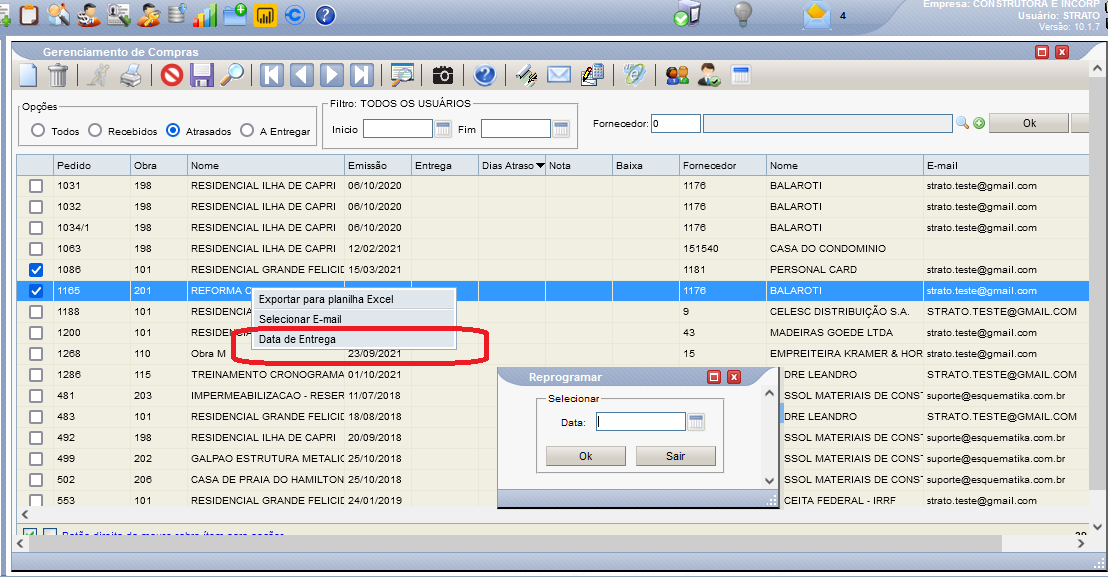The height and width of the screenshot is (577, 1108).
Task: Click the blue circular C refresh icon
Action: pyautogui.click(x=295, y=15)
